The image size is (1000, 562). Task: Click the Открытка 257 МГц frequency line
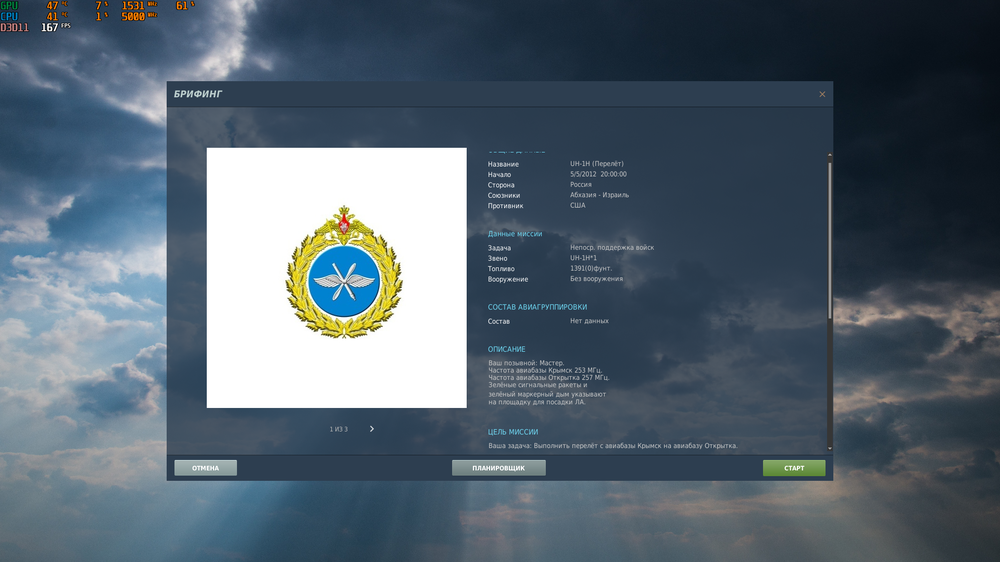click(x=548, y=378)
